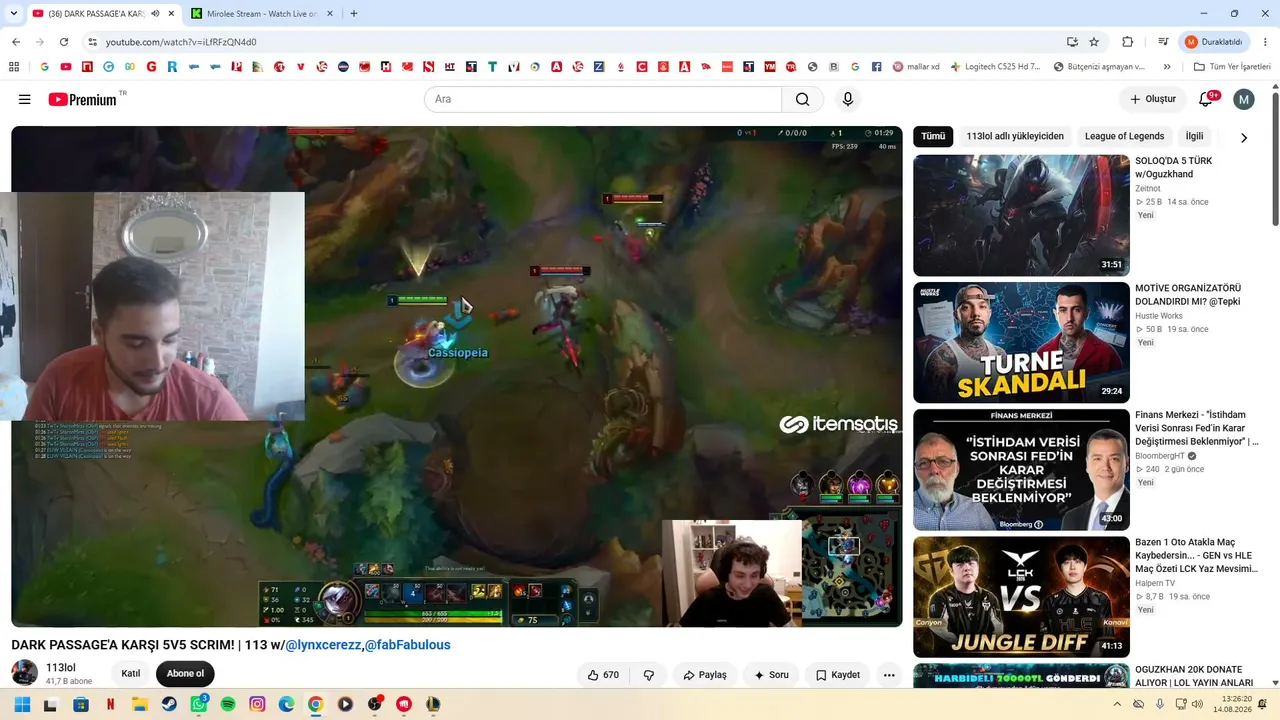Screen dimensions: 1280x720
Task: Switch to the Mirolee Stream tab
Action: 261,14
